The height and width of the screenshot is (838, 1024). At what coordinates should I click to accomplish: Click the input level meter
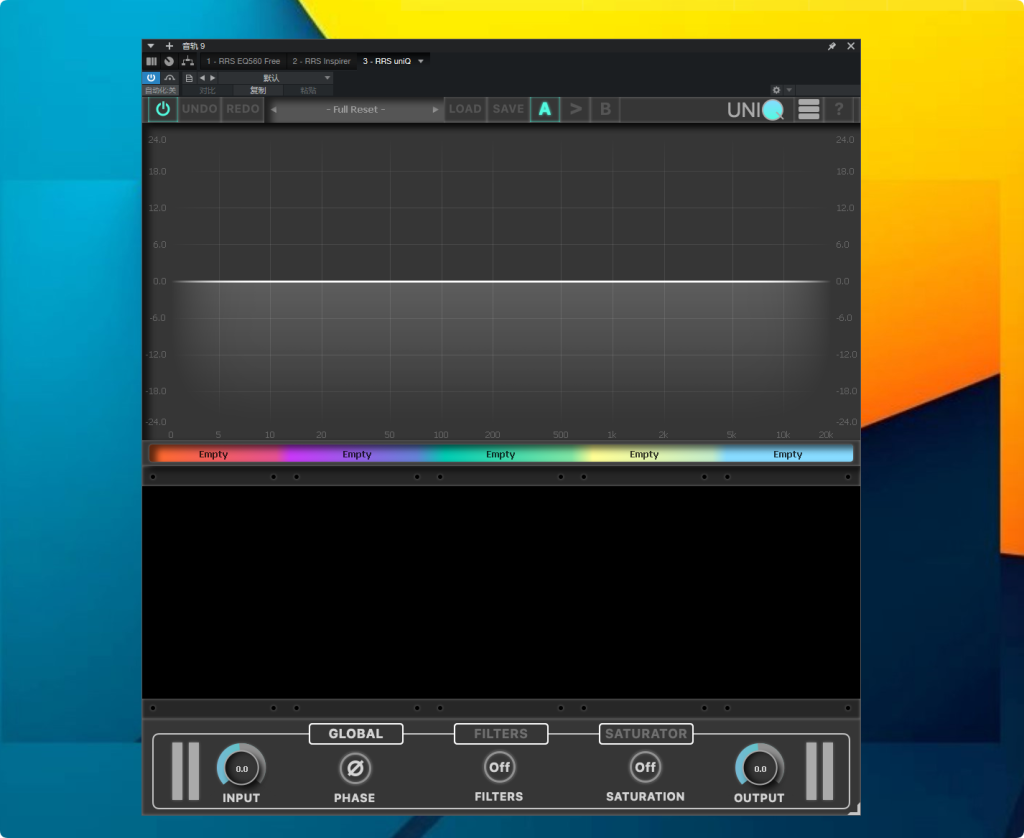185,771
